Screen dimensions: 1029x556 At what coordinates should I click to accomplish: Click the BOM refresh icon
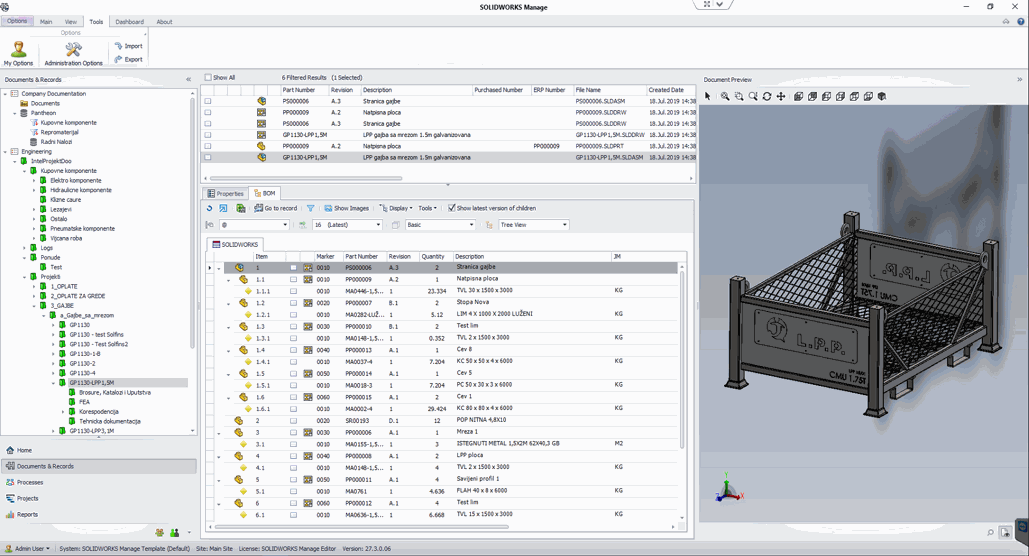[x=210, y=209]
